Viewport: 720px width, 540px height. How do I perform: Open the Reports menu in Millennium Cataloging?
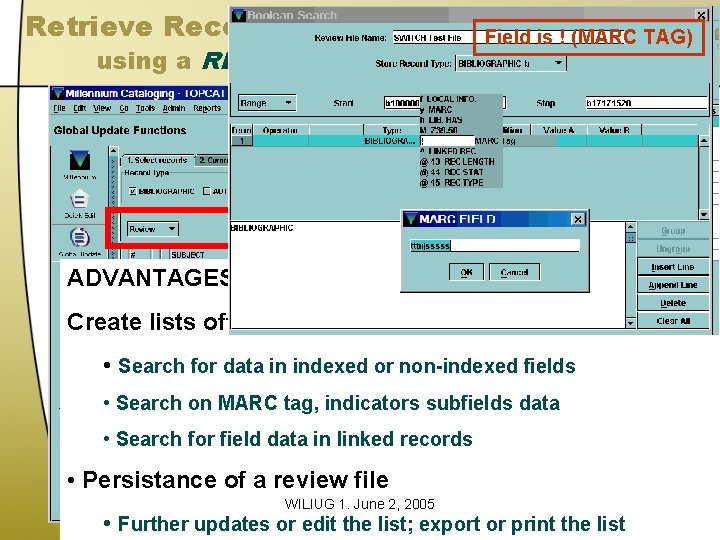tap(207, 108)
